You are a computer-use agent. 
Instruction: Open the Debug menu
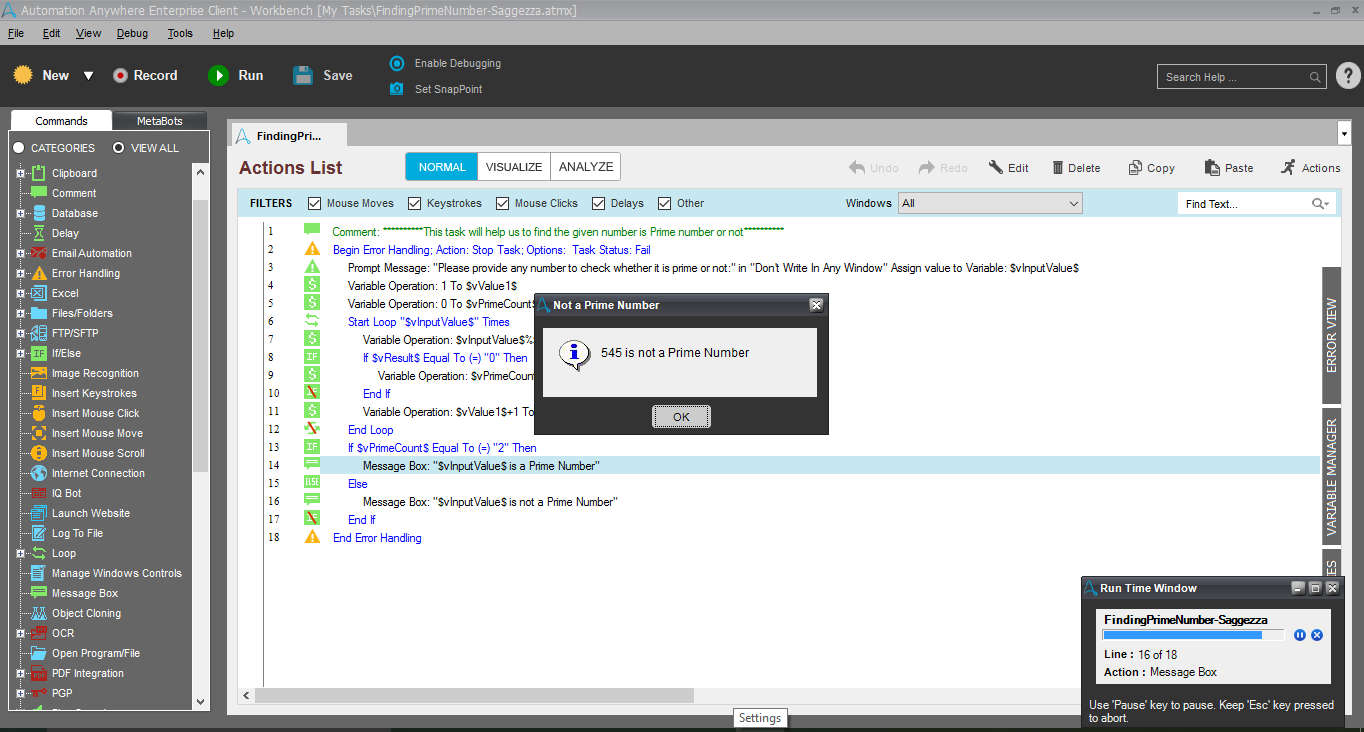click(132, 33)
